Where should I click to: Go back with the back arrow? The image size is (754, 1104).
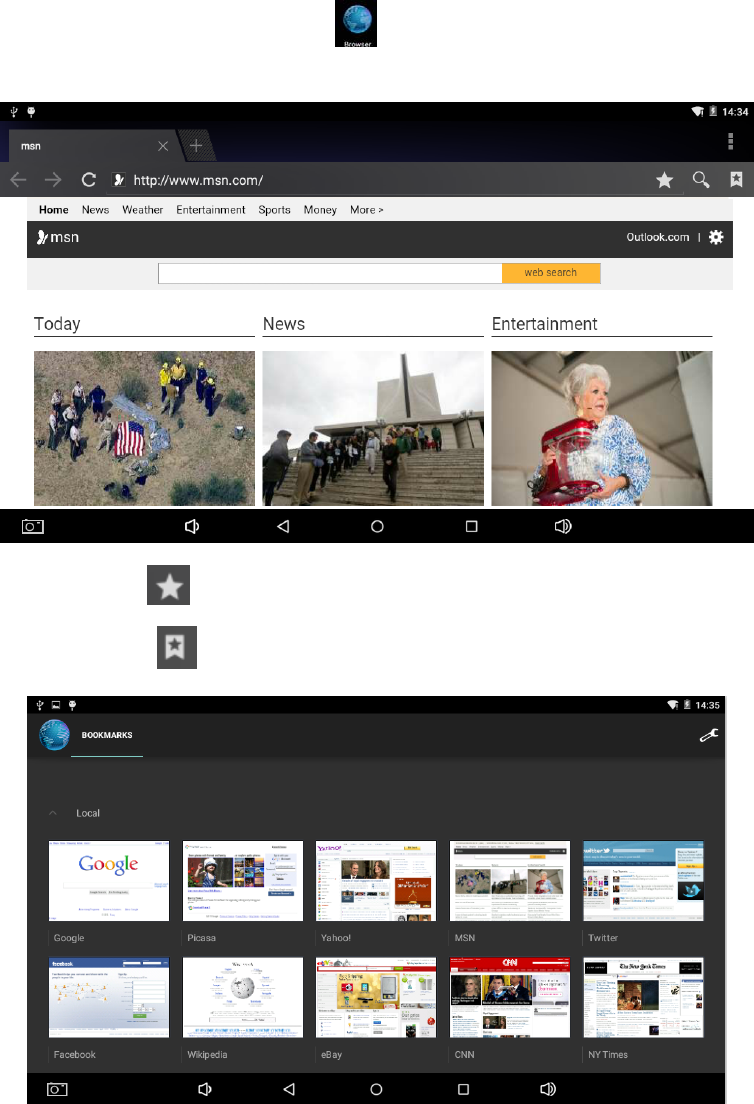[18, 180]
